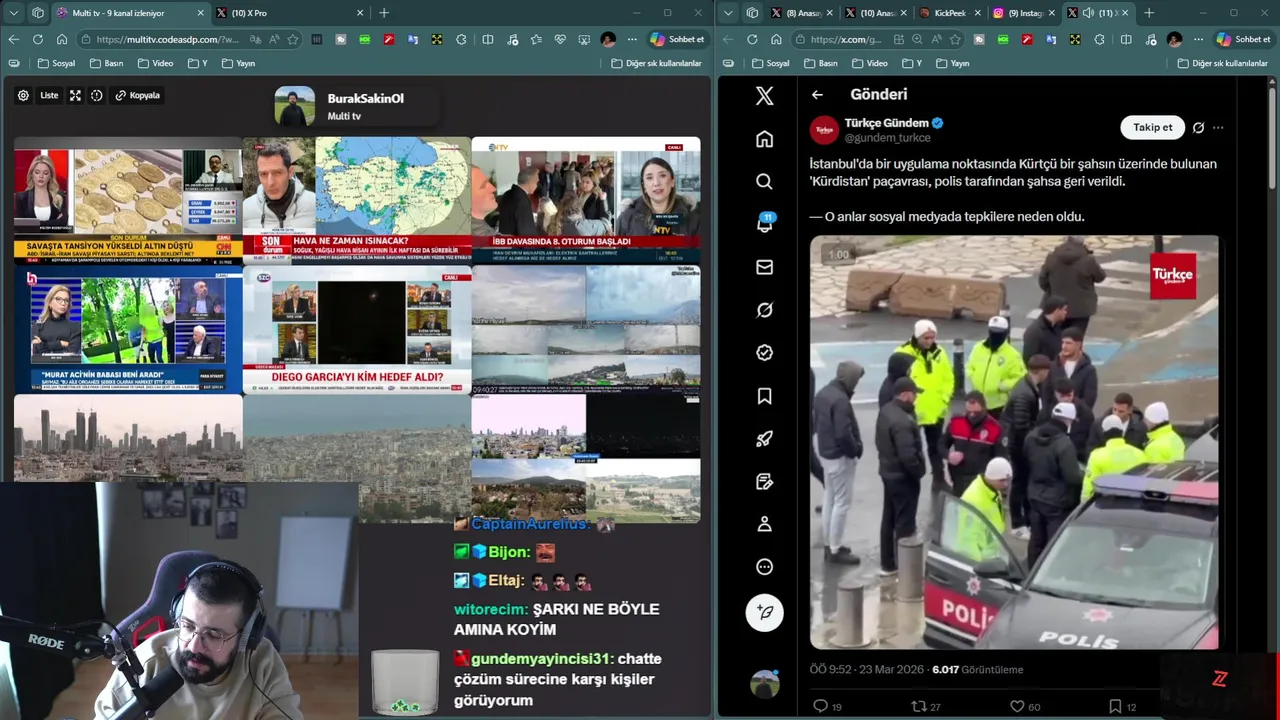Open the Türkçe Gündem profile name
Screen dimensions: 1280x720
point(886,123)
